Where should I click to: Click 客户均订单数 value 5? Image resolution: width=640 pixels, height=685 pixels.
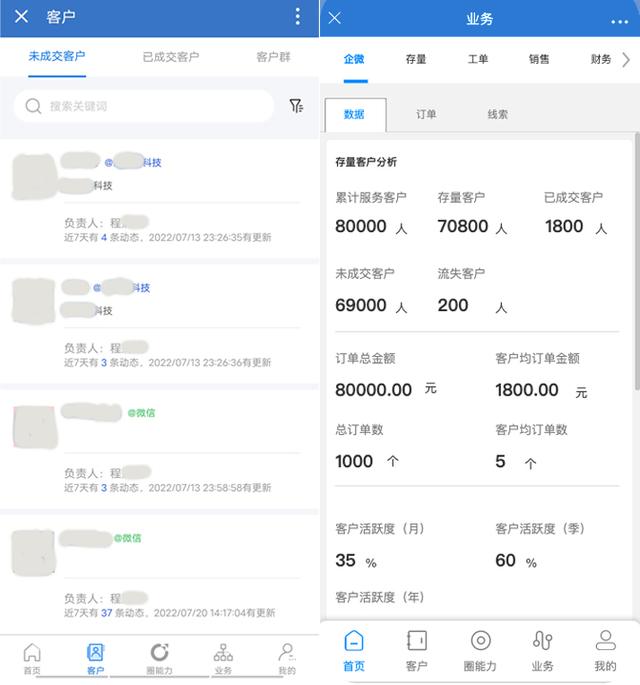click(x=500, y=461)
